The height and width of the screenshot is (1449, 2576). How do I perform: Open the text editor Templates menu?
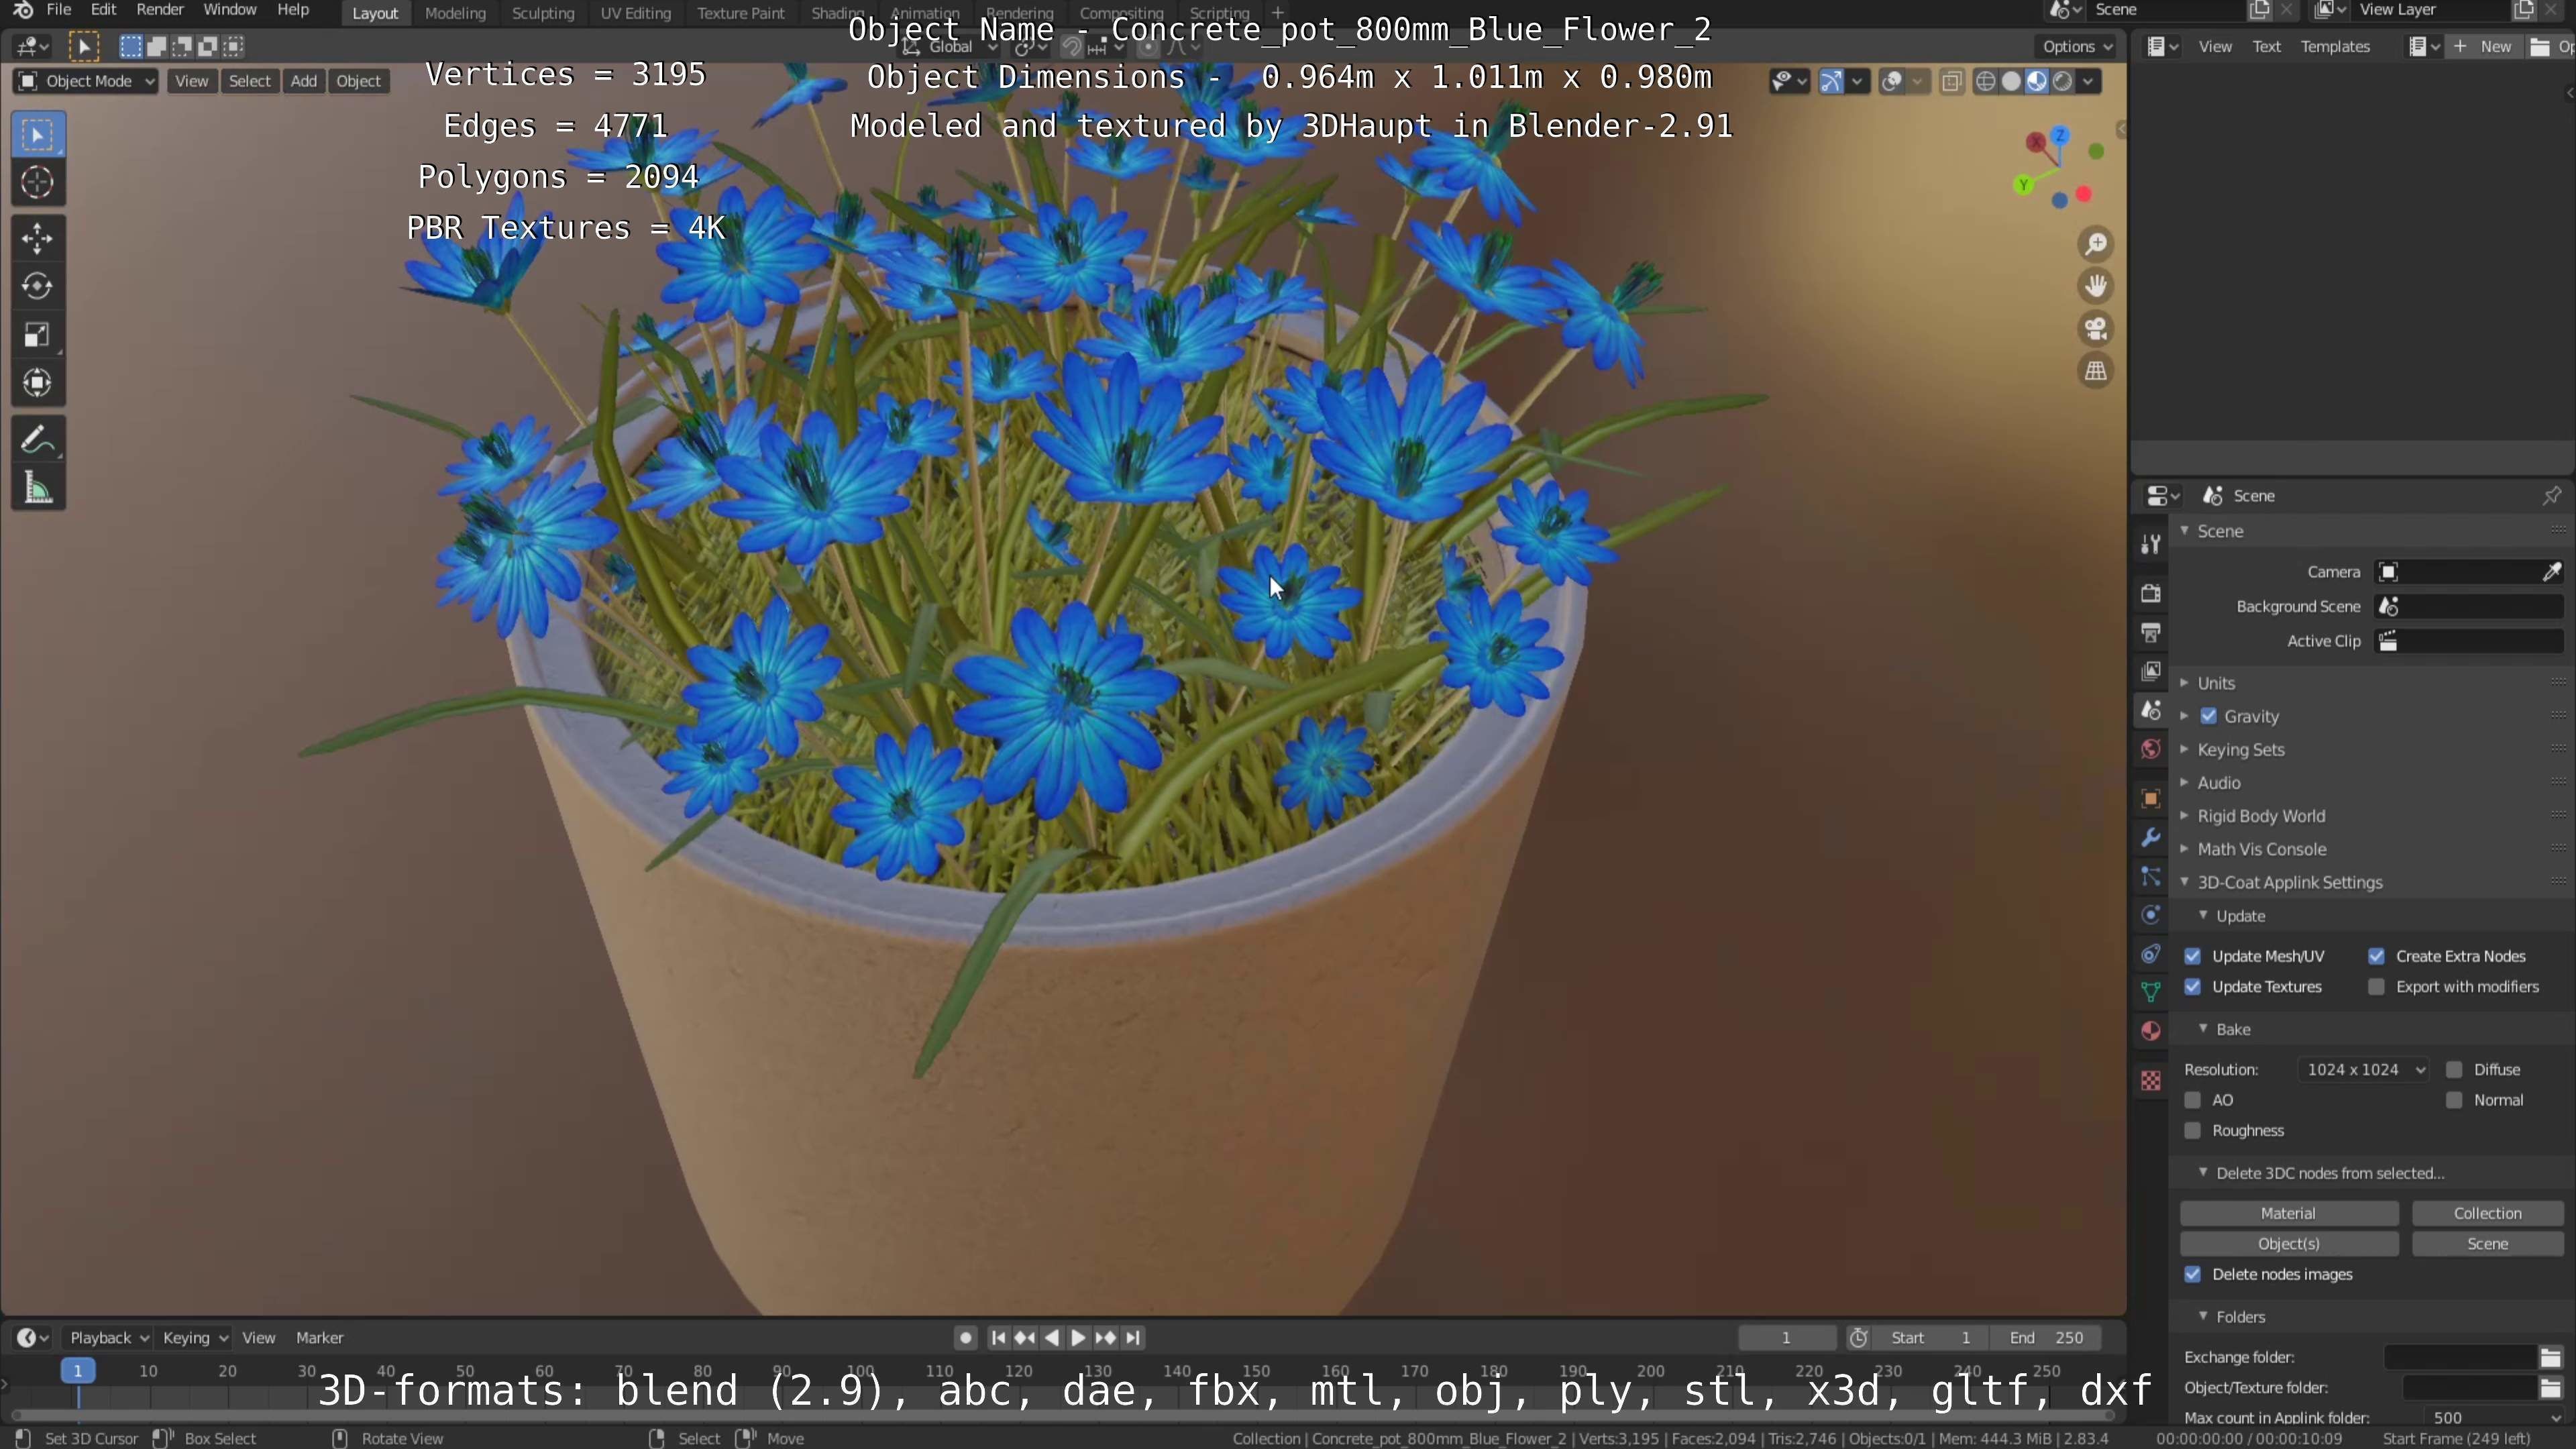click(x=2335, y=46)
